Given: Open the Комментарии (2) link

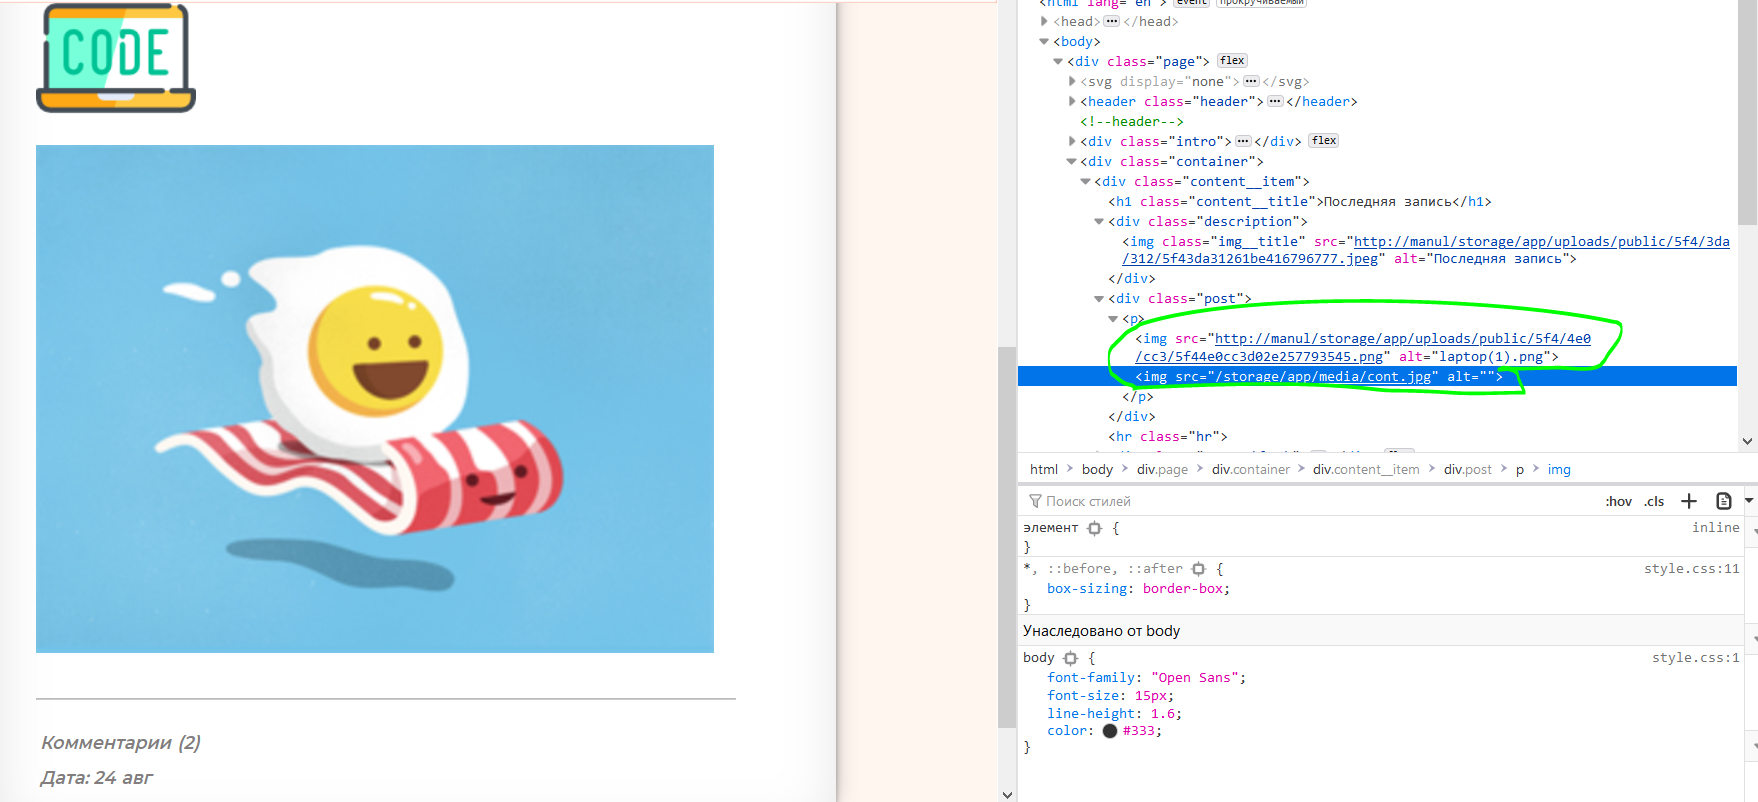Looking at the screenshot, I should tap(121, 742).
